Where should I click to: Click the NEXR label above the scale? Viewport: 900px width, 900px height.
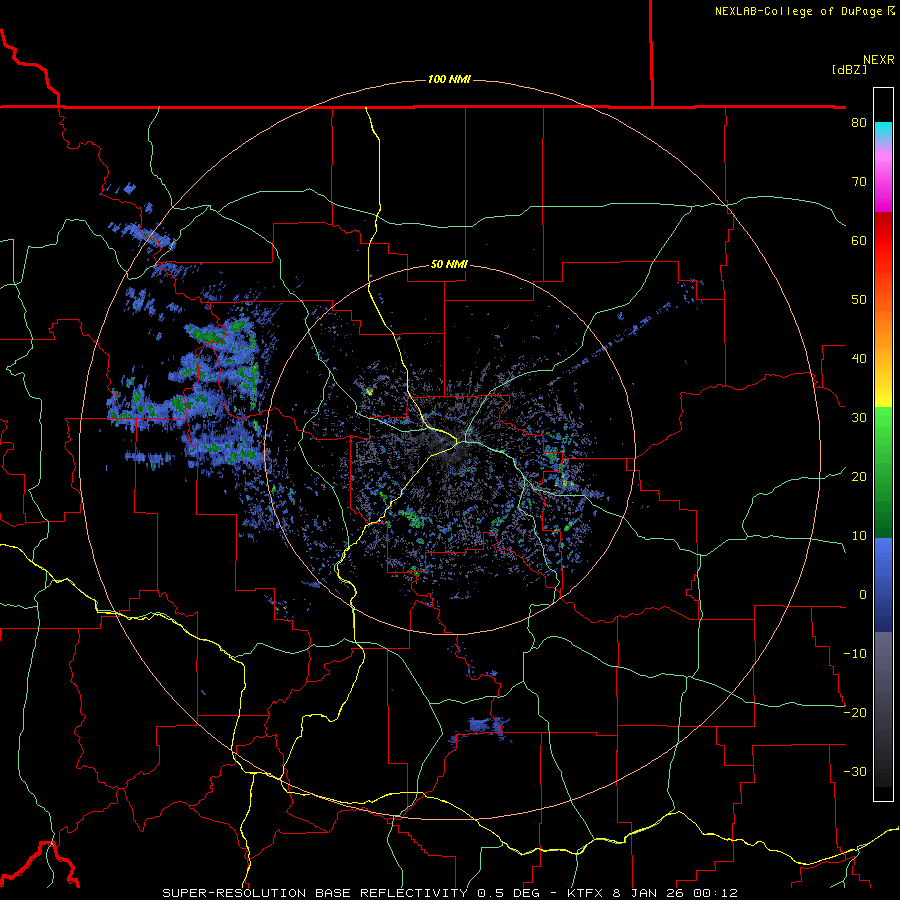[x=878, y=60]
